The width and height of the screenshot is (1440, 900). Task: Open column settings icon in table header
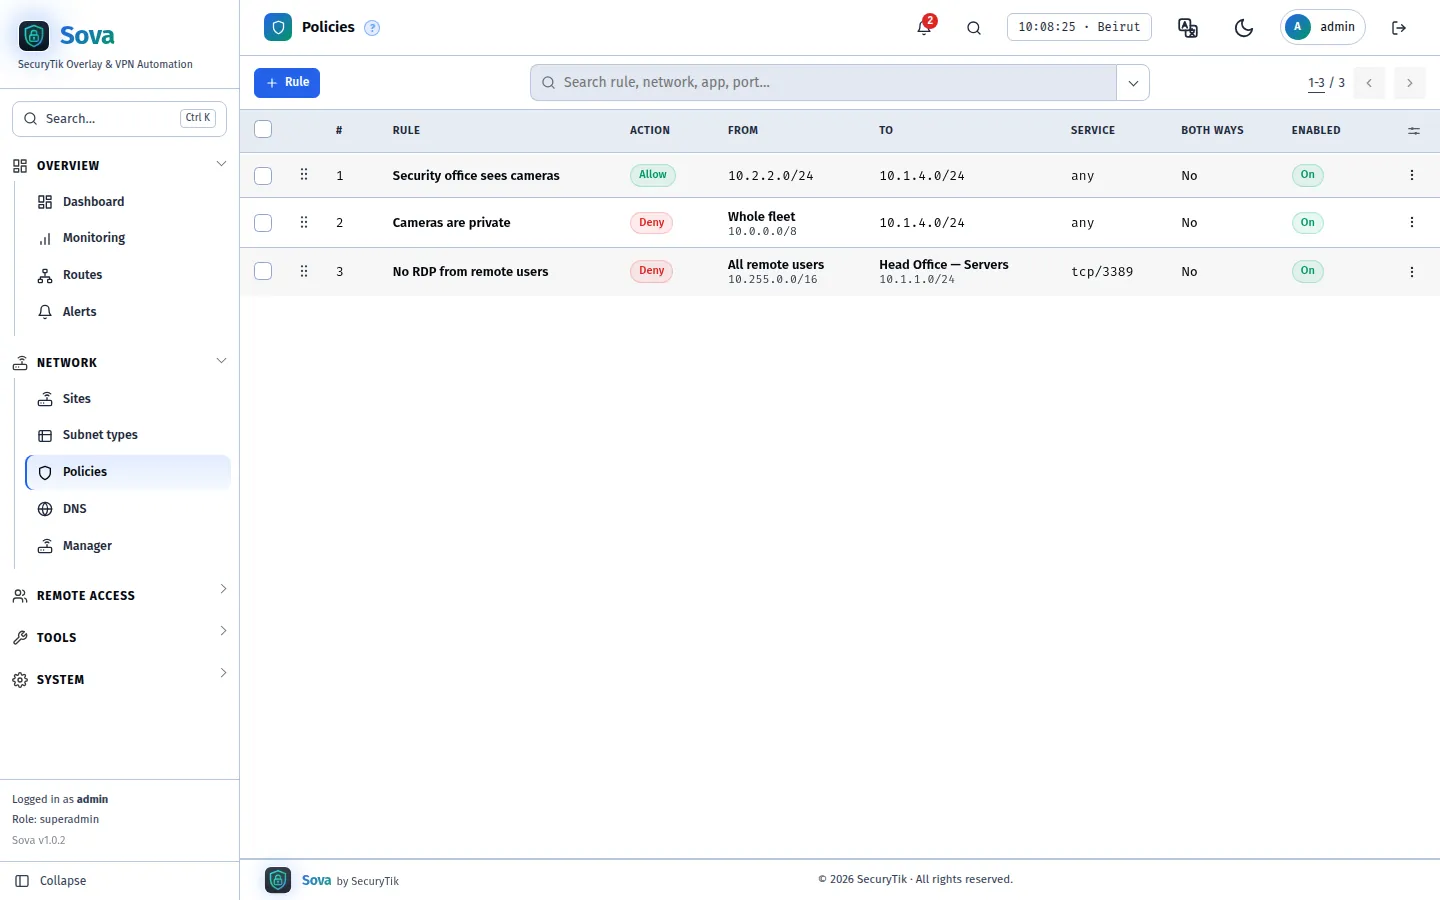(1413, 131)
